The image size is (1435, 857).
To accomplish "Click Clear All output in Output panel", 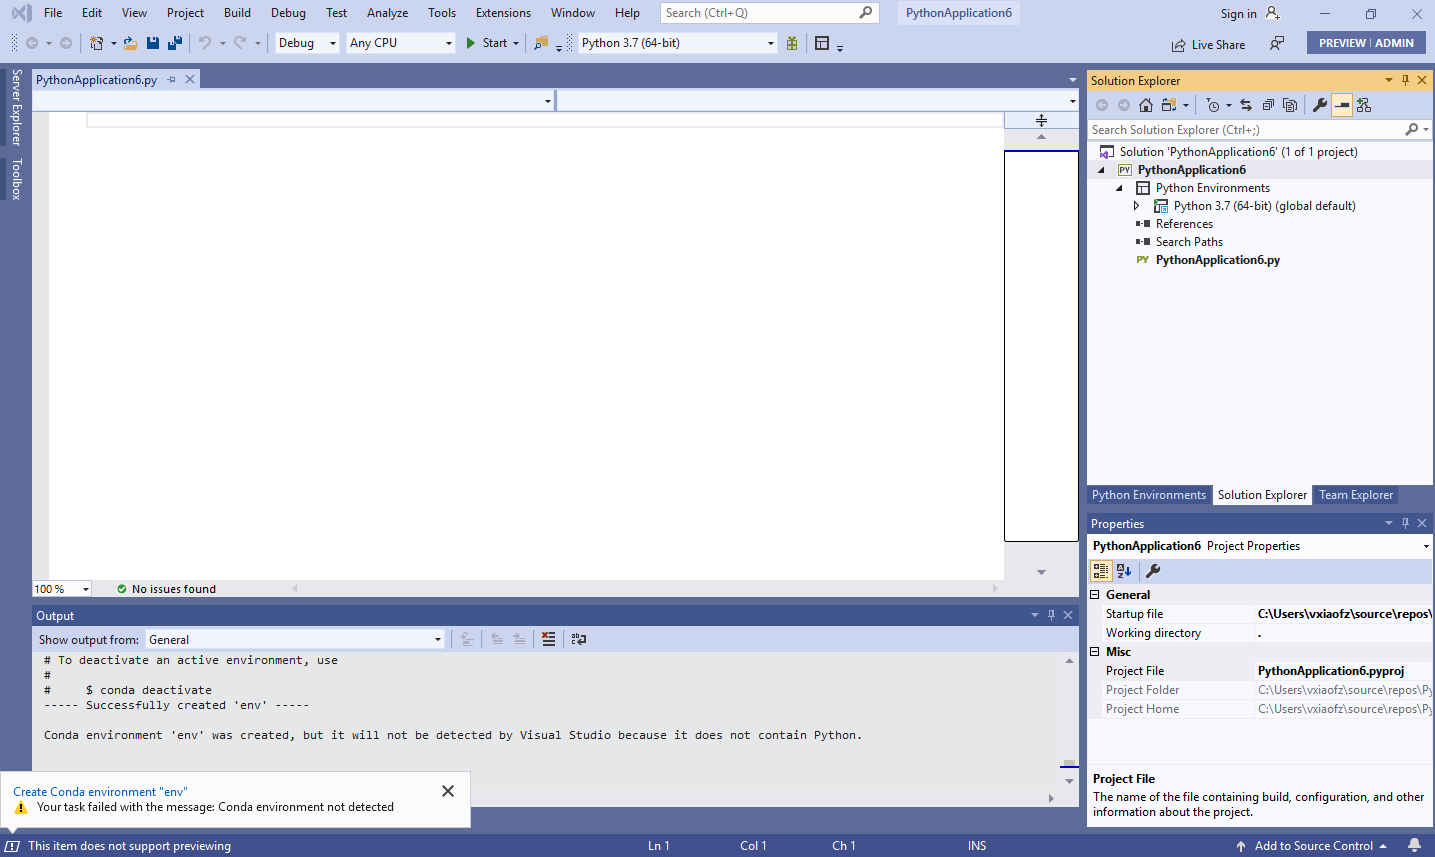I will coord(548,639).
